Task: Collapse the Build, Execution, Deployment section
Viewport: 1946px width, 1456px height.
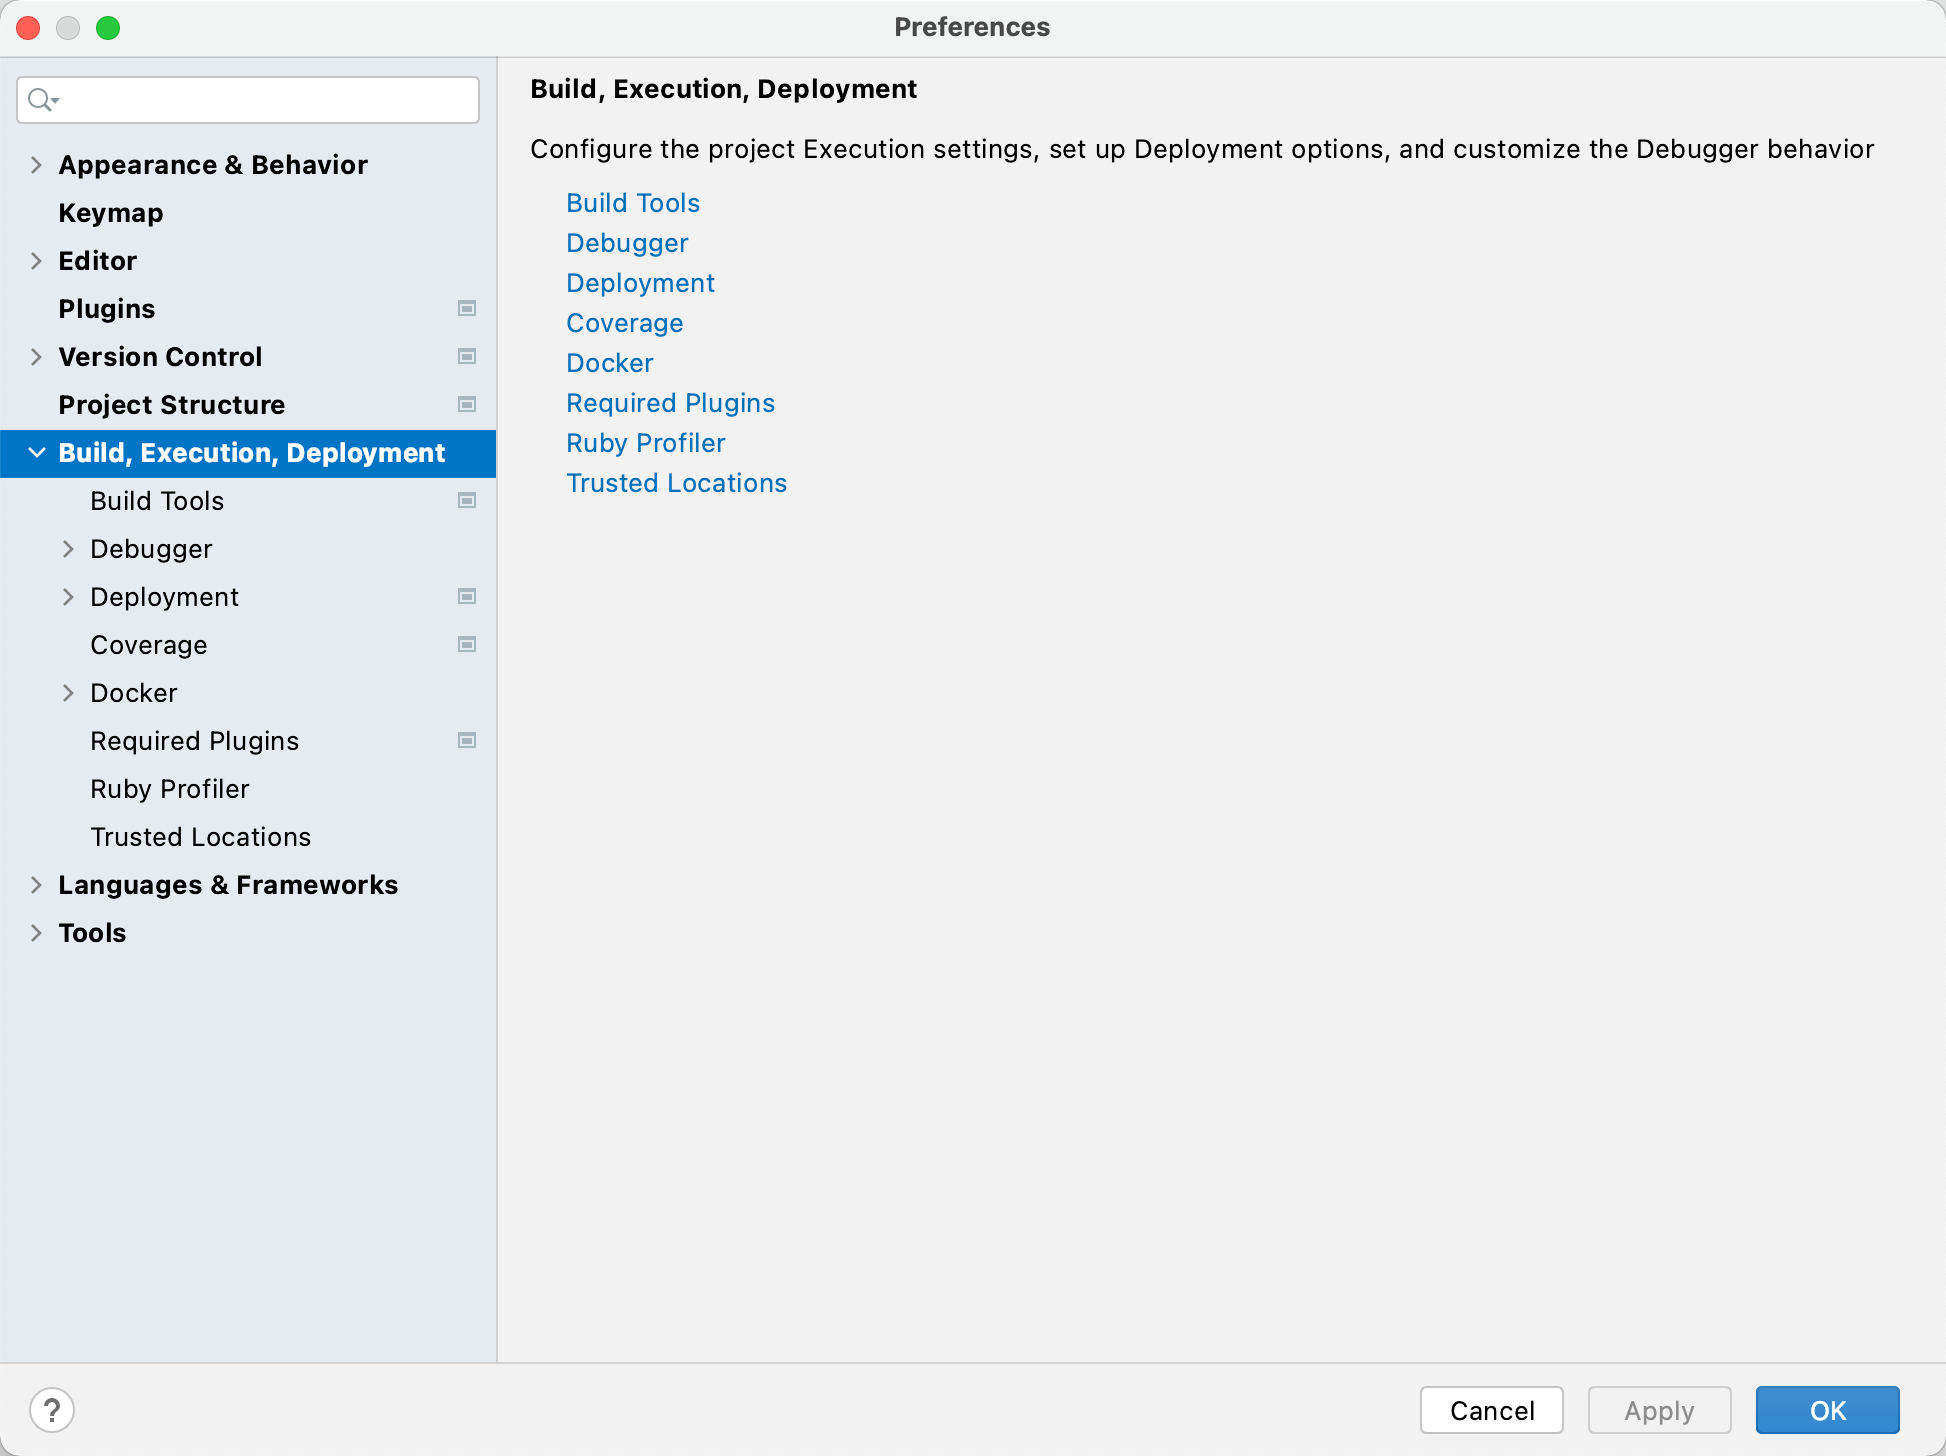Action: (x=36, y=452)
